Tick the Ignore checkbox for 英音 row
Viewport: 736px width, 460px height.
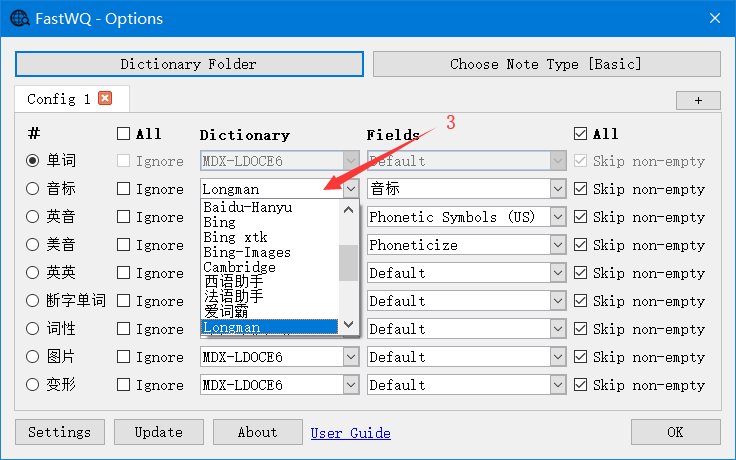[x=124, y=217]
